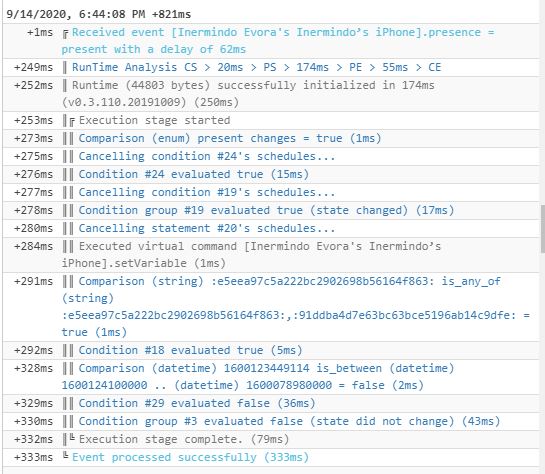Select Cancelling condition #19's schedules line
Image resolution: width=545 pixels, height=474 pixels.
tap(206, 192)
